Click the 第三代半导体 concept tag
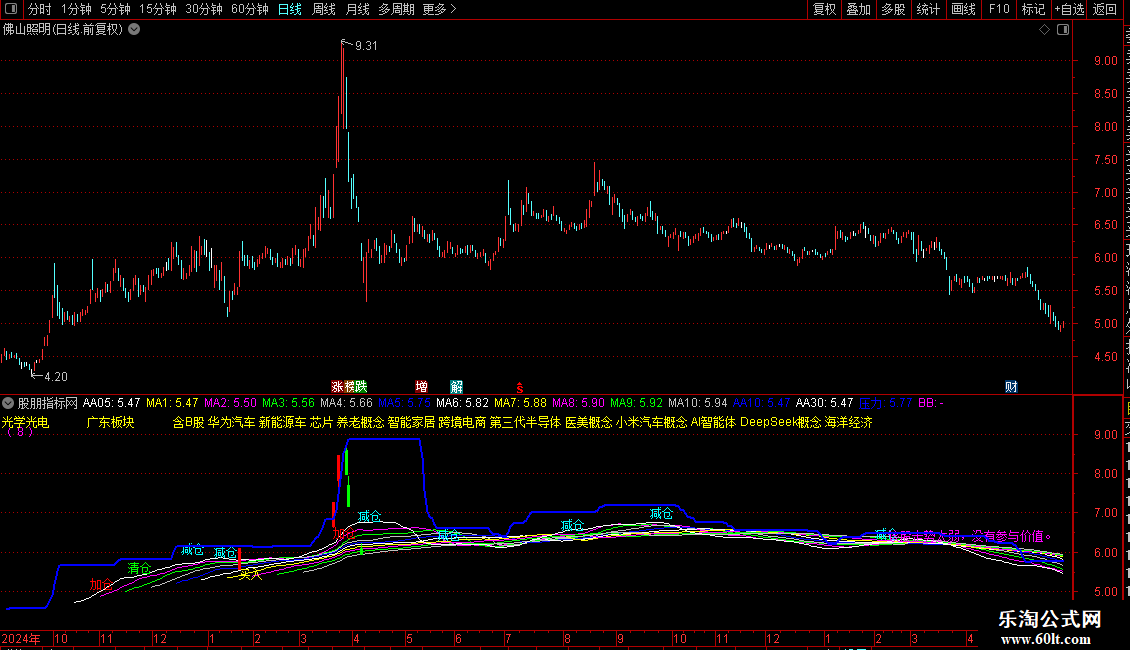Viewport: 1130px width, 650px height. click(525, 422)
